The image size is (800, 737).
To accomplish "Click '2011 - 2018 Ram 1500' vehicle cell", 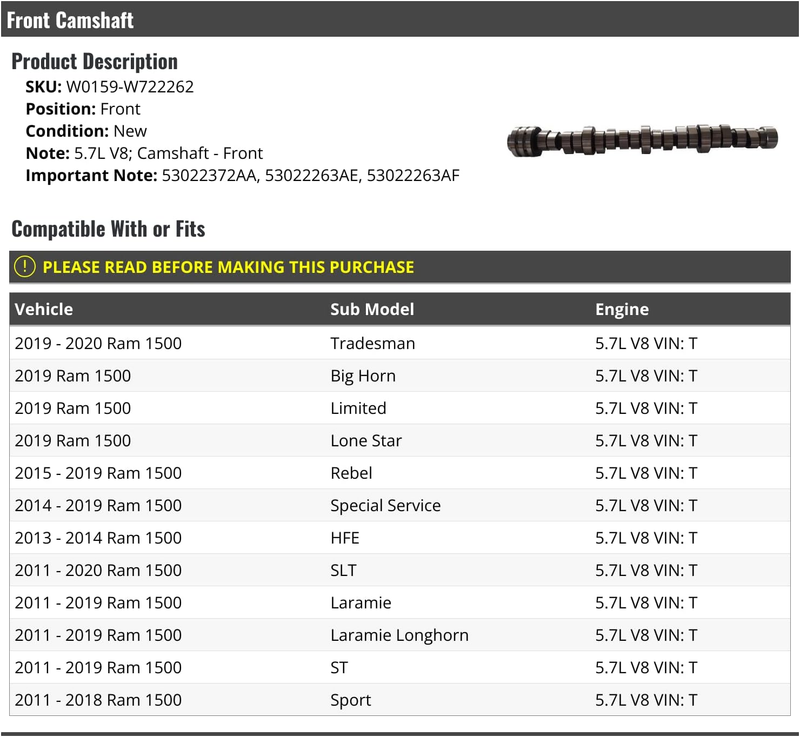I will pos(98,700).
